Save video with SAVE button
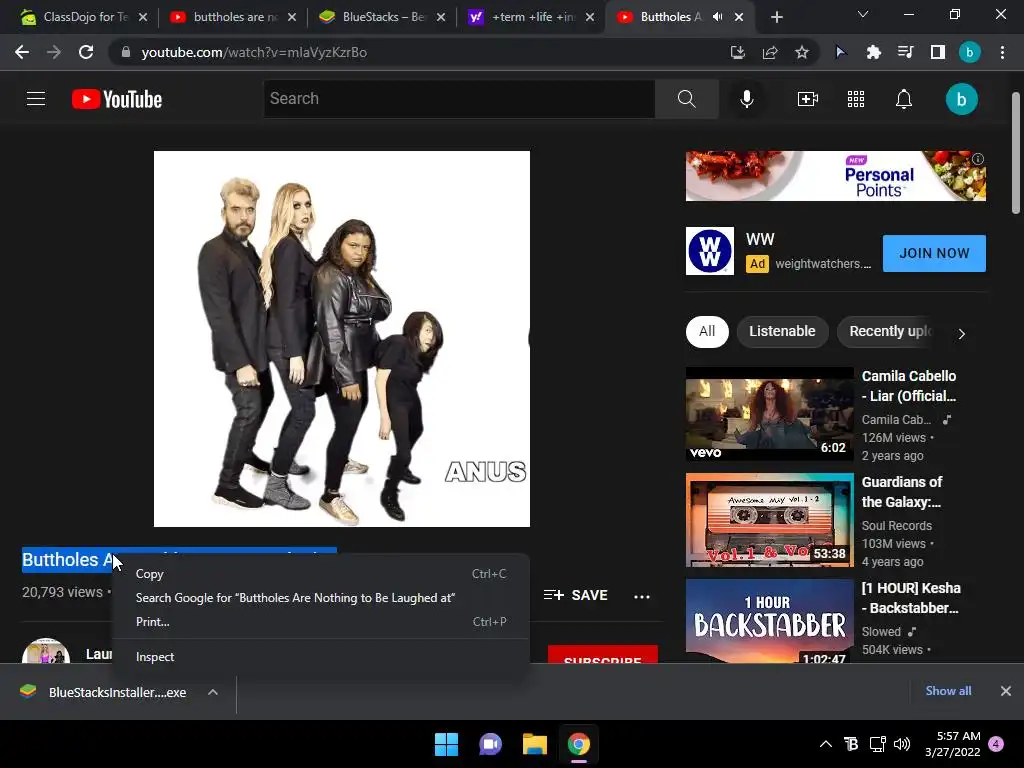The image size is (1024, 768). [575, 596]
